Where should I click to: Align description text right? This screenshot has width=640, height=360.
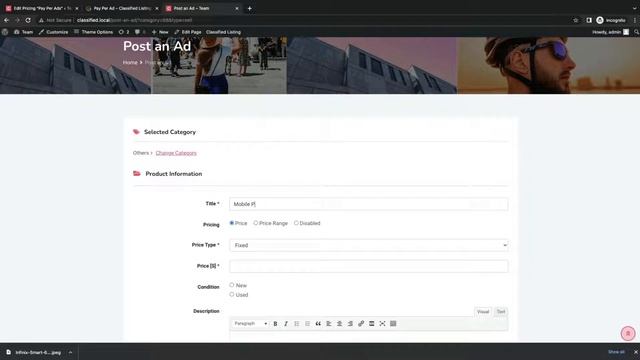(350, 324)
